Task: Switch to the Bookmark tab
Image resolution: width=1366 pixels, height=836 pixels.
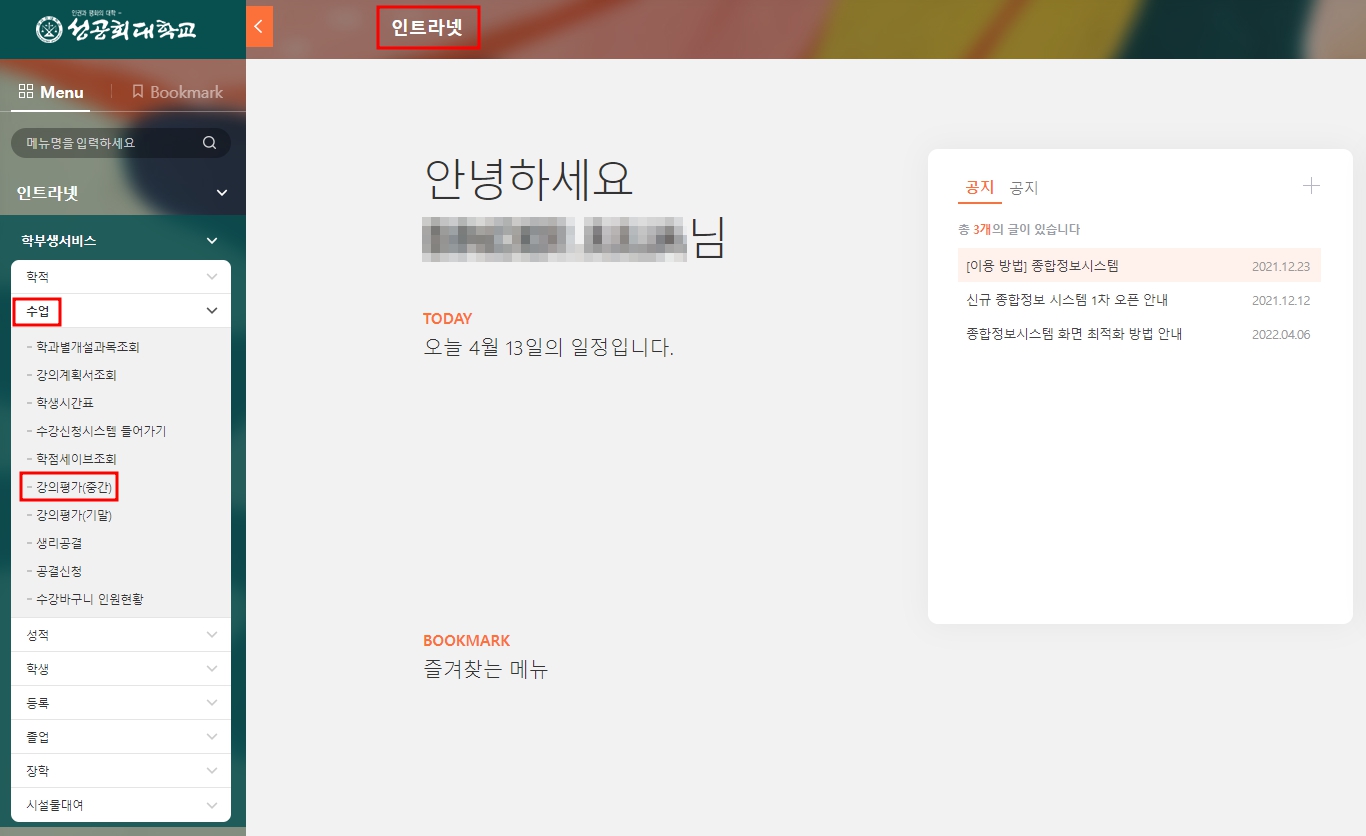Action: tap(177, 92)
